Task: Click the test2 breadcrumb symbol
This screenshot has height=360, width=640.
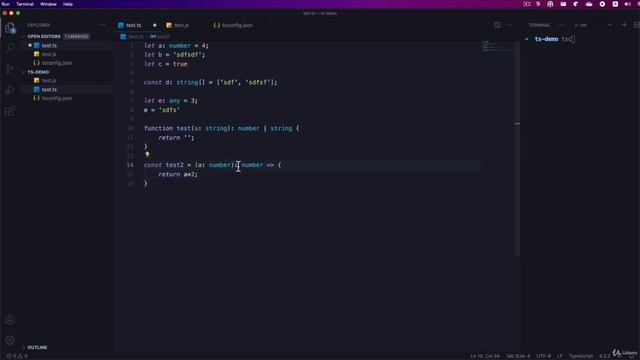Action: pos(160,36)
